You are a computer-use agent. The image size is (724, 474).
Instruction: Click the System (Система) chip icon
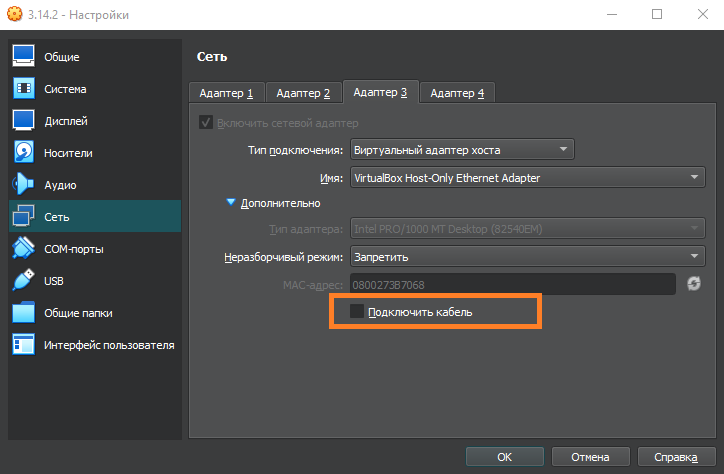point(23,88)
